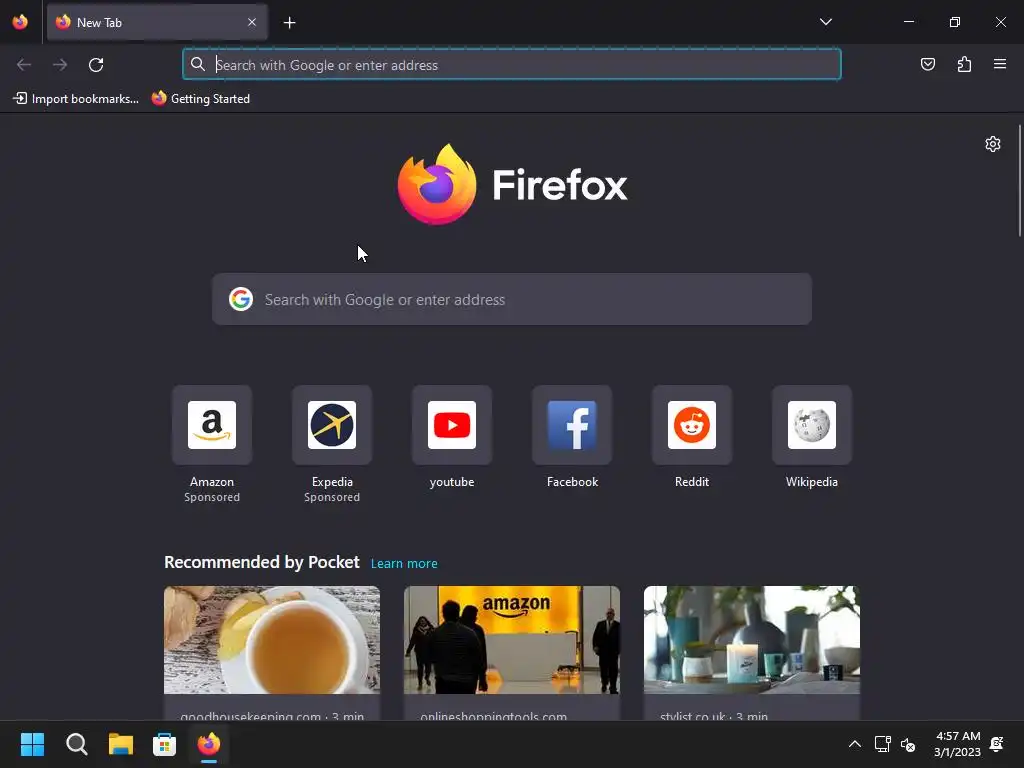Open the taskbar clock showing 4:57 AM
The image size is (1024, 768).
[957, 744]
